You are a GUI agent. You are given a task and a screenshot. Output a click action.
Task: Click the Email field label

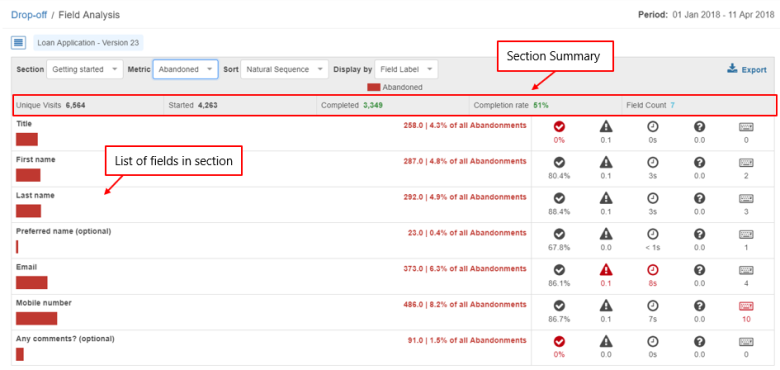[26, 267]
